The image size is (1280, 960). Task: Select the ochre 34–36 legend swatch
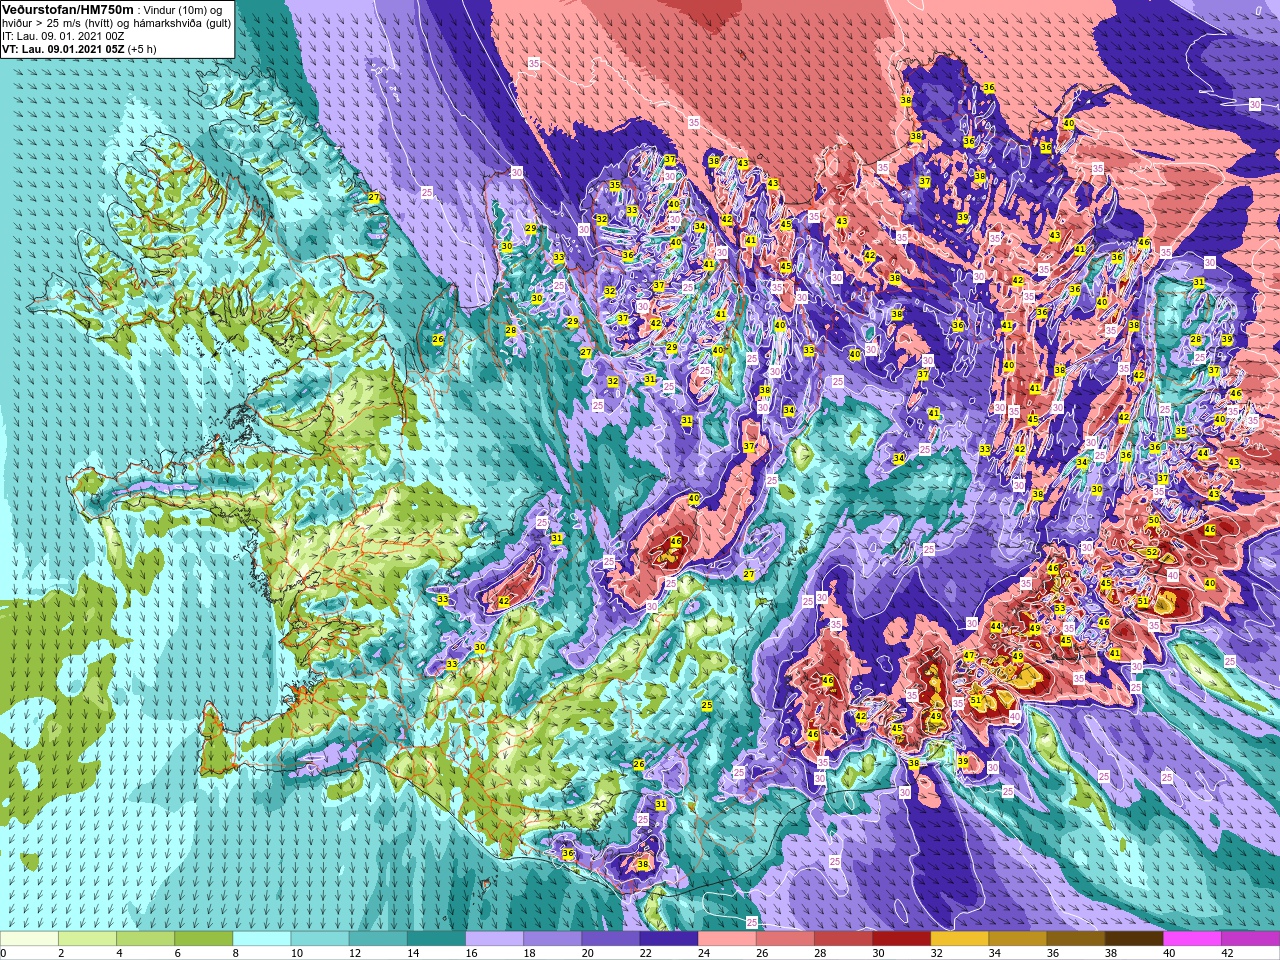[x=1017, y=939]
